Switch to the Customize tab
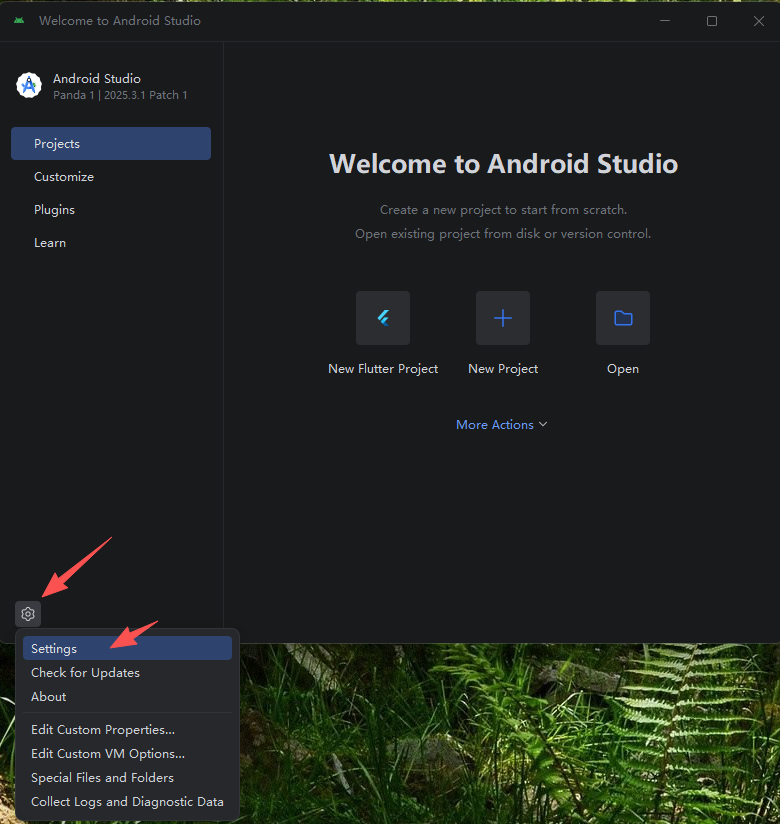The width and height of the screenshot is (780, 824). (111, 177)
